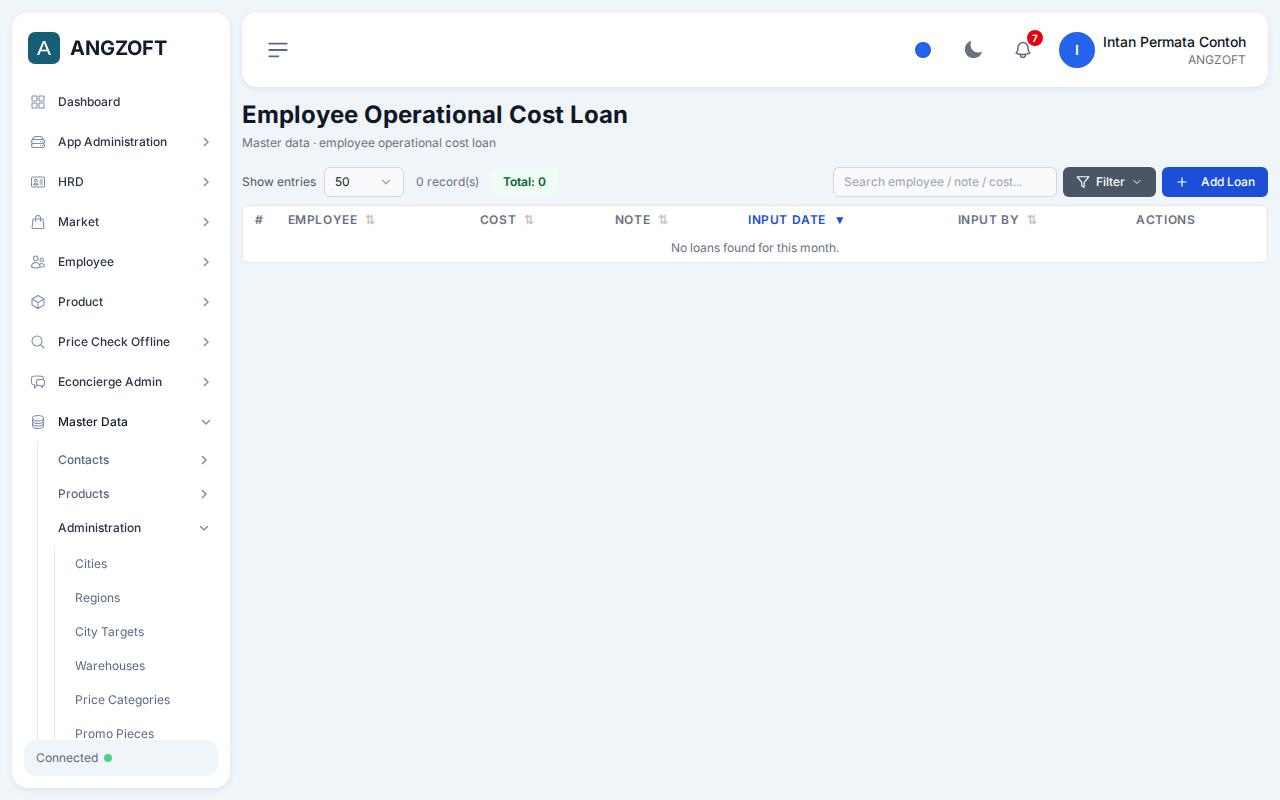The width and height of the screenshot is (1280, 800).
Task: Click the Employee people icon
Action: (x=38, y=262)
